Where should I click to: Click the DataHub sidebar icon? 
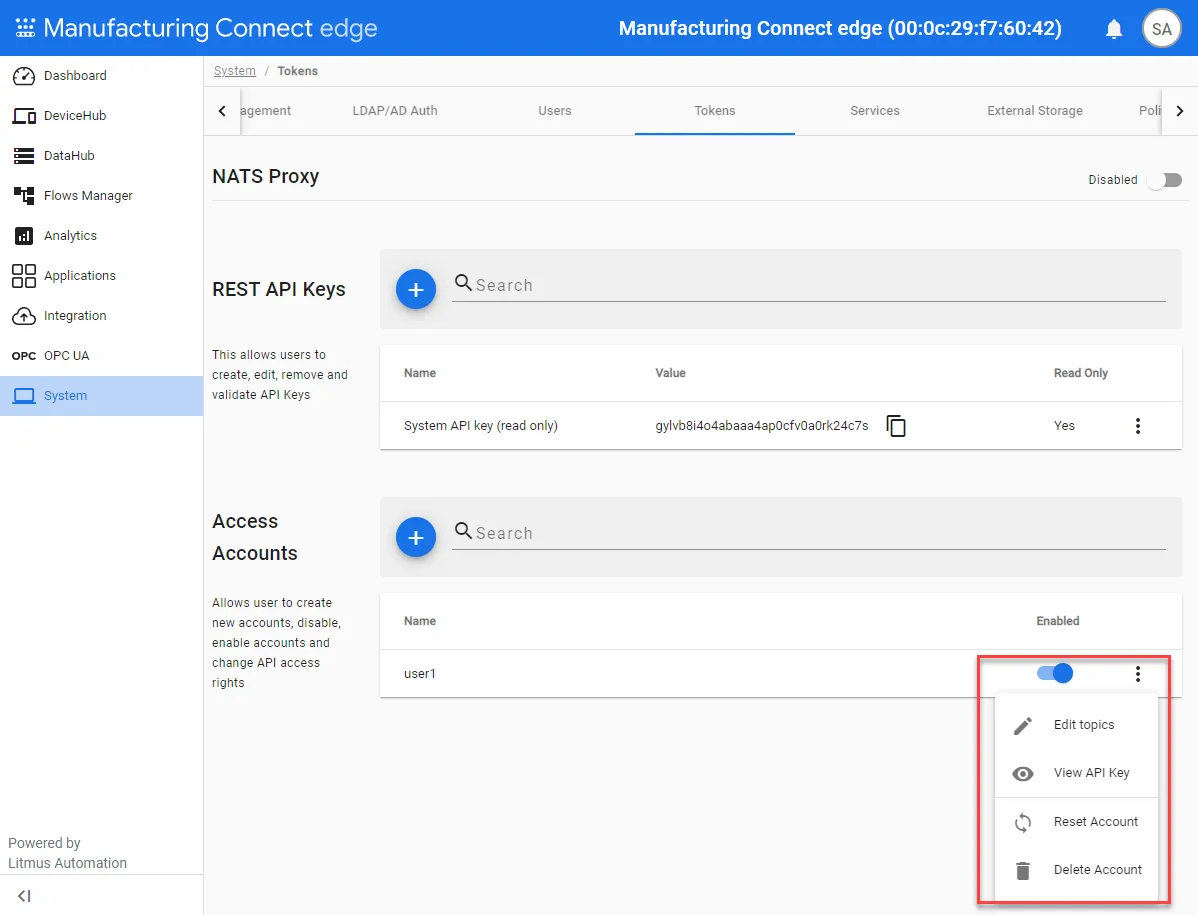point(24,156)
